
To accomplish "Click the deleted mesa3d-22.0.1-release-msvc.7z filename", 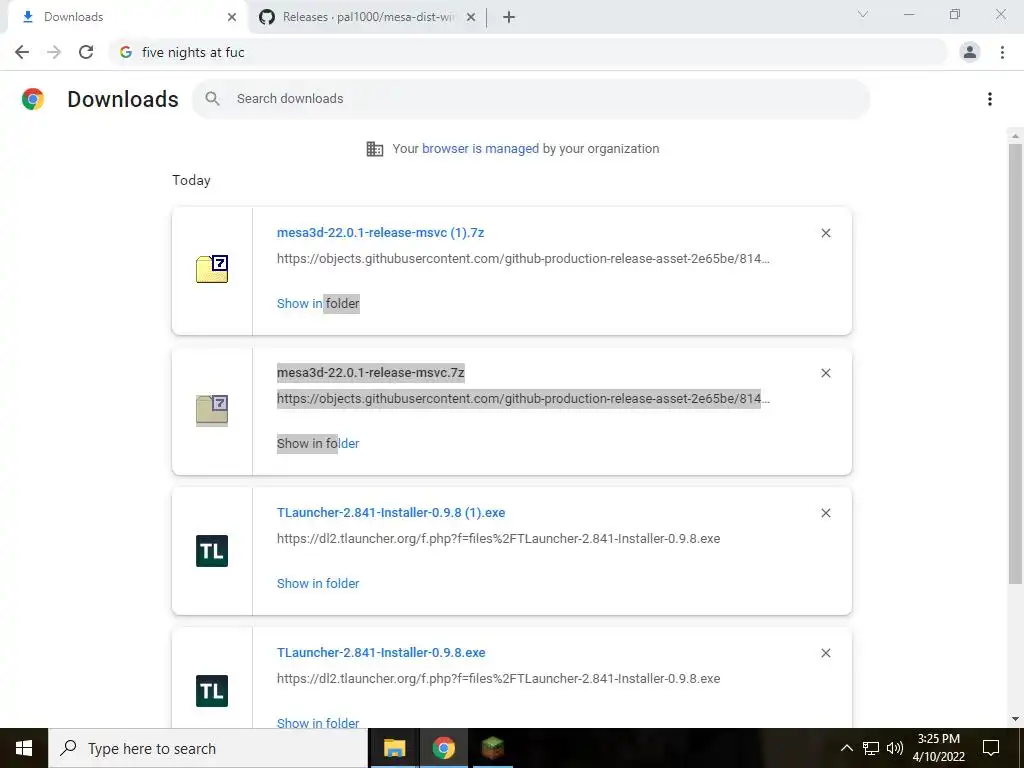I will (x=370, y=373).
